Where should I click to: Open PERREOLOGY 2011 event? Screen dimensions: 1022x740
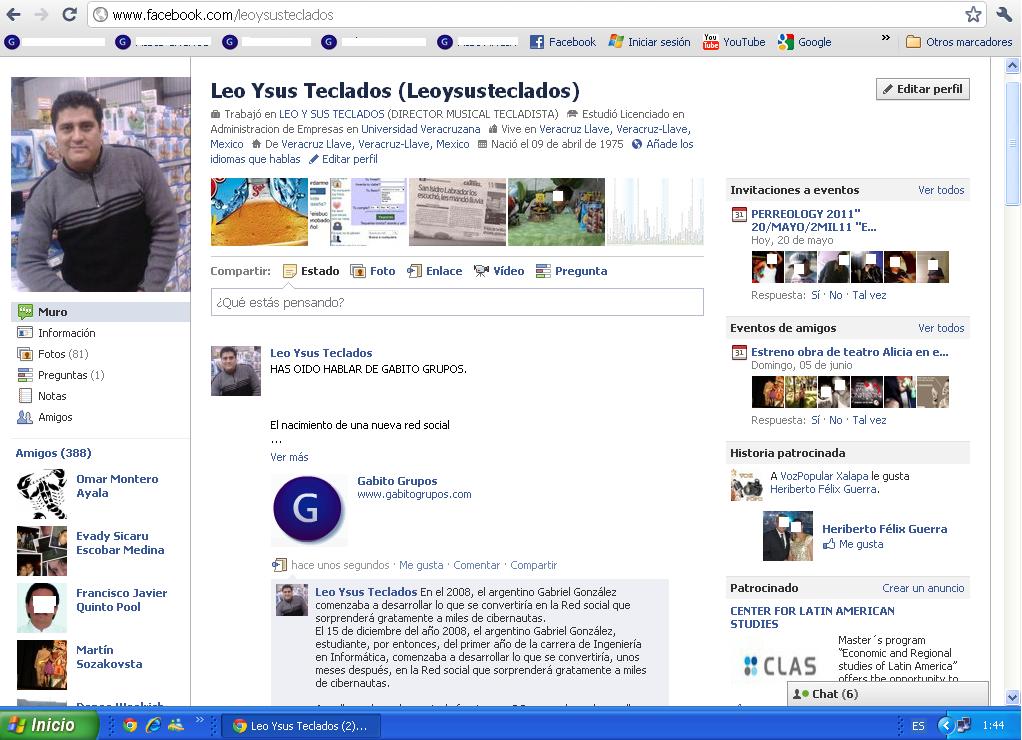tap(813, 220)
